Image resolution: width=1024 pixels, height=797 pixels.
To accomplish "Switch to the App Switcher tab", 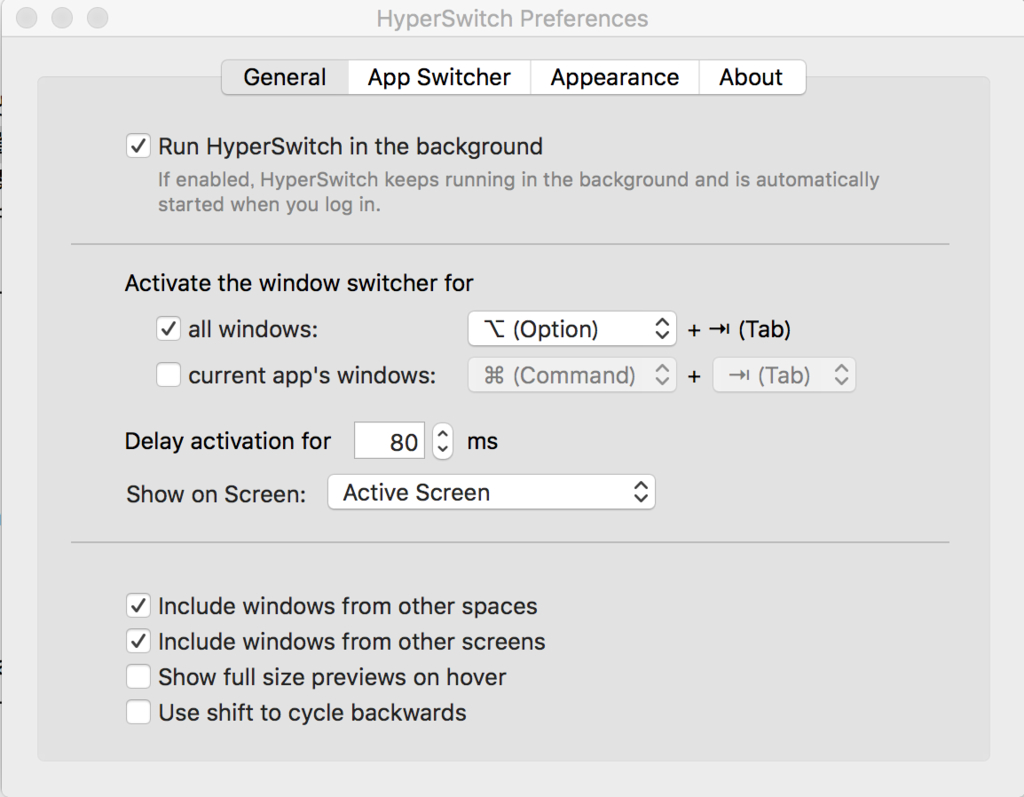I will click(x=439, y=77).
